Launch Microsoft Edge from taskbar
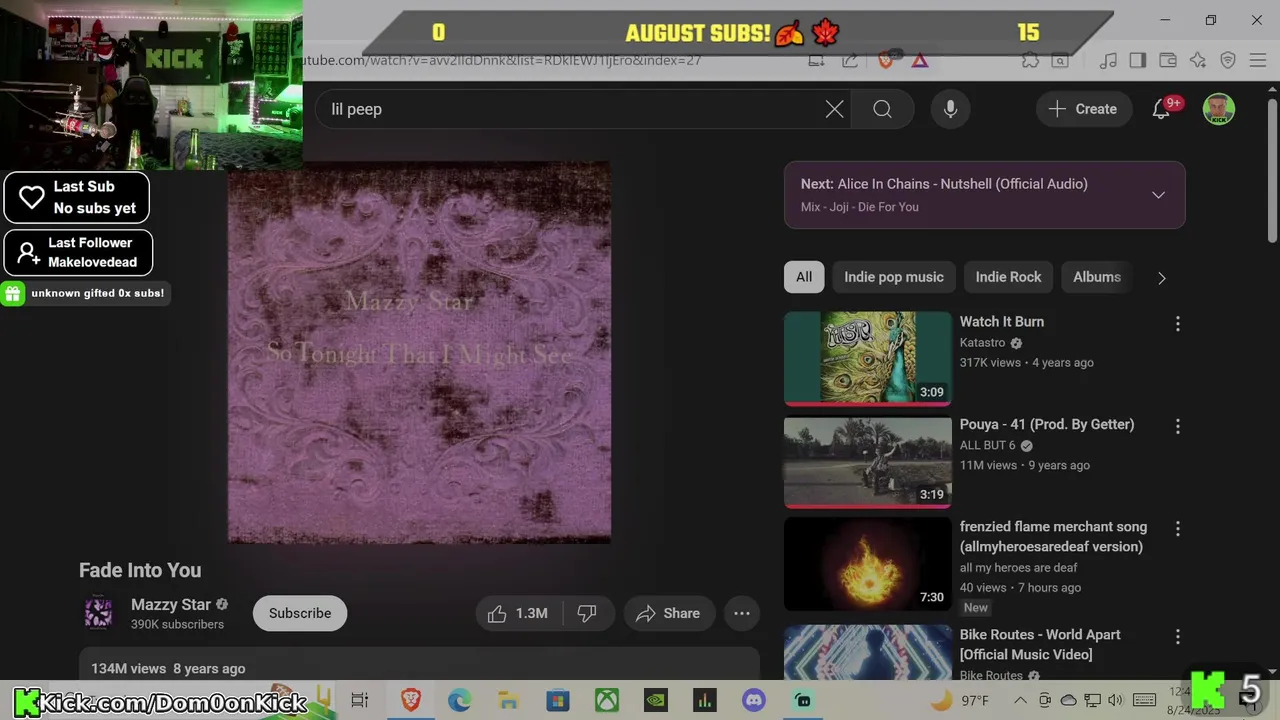This screenshot has height=720, width=1280. [459, 700]
